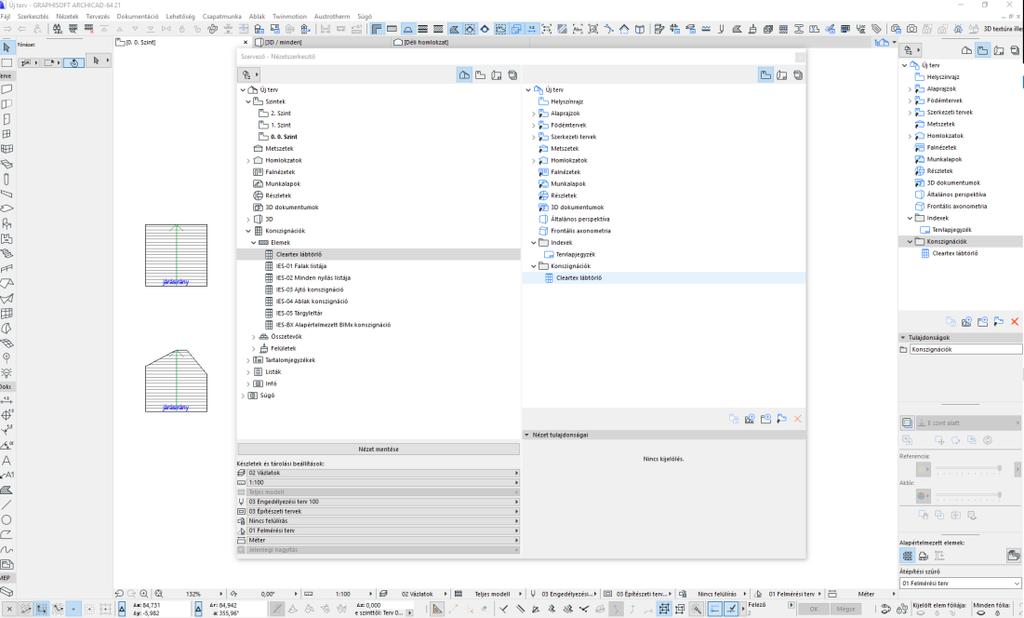Open the Súgó menu

point(365,16)
